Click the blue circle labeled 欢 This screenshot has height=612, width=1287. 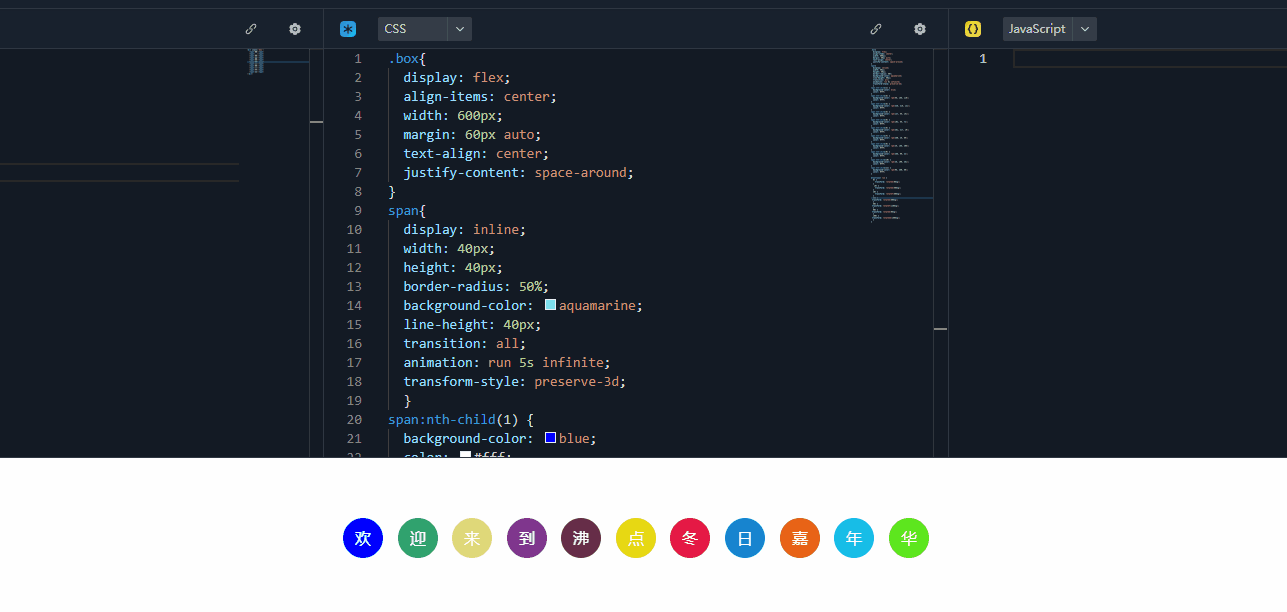[x=363, y=538]
